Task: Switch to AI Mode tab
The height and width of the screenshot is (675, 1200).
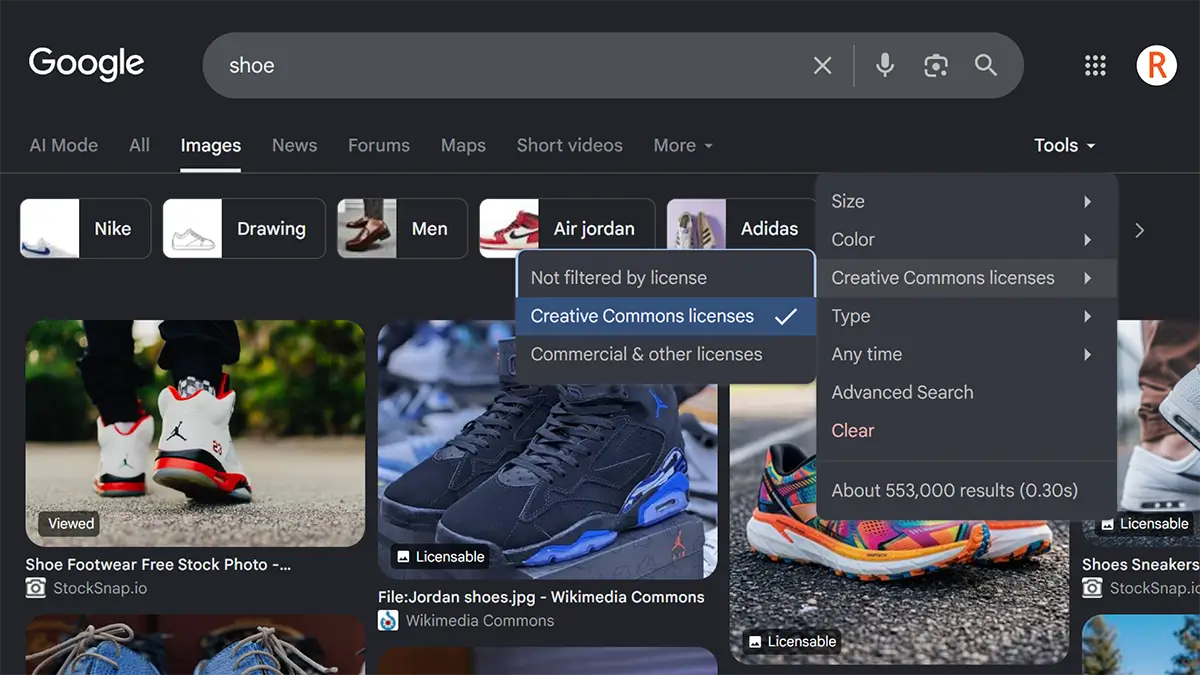Action: point(64,145)
